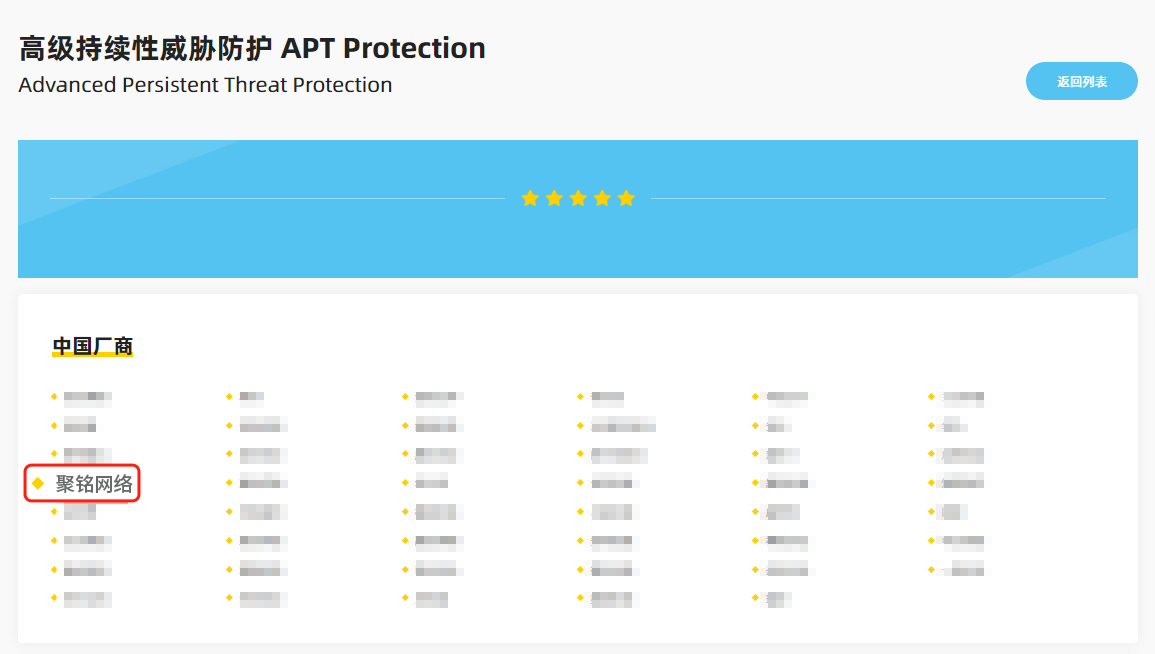Screen dimensions: 1155x654
Task: Click the Advanced Persistent Threat Protection subtitle
Action: pos(205,85)
